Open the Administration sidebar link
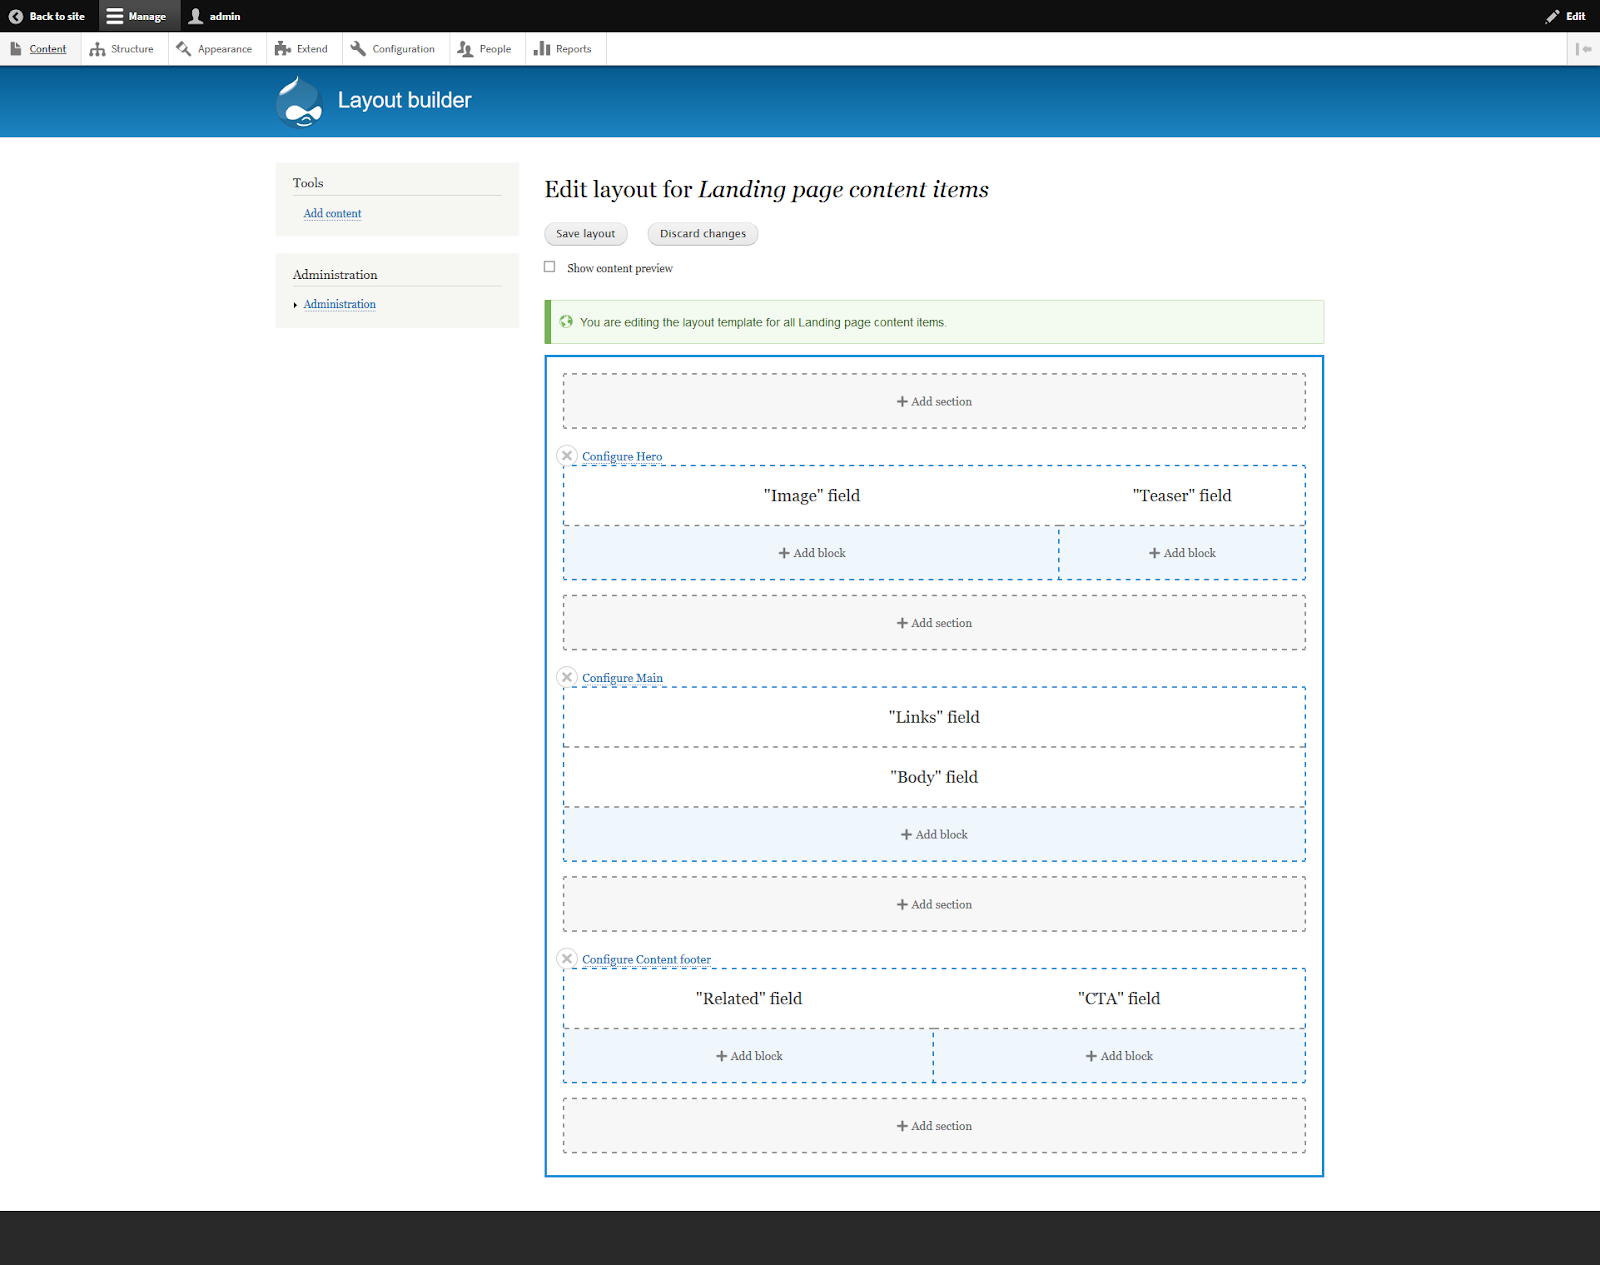Viewport: 1600px width, 1265px height. (340, 304)
